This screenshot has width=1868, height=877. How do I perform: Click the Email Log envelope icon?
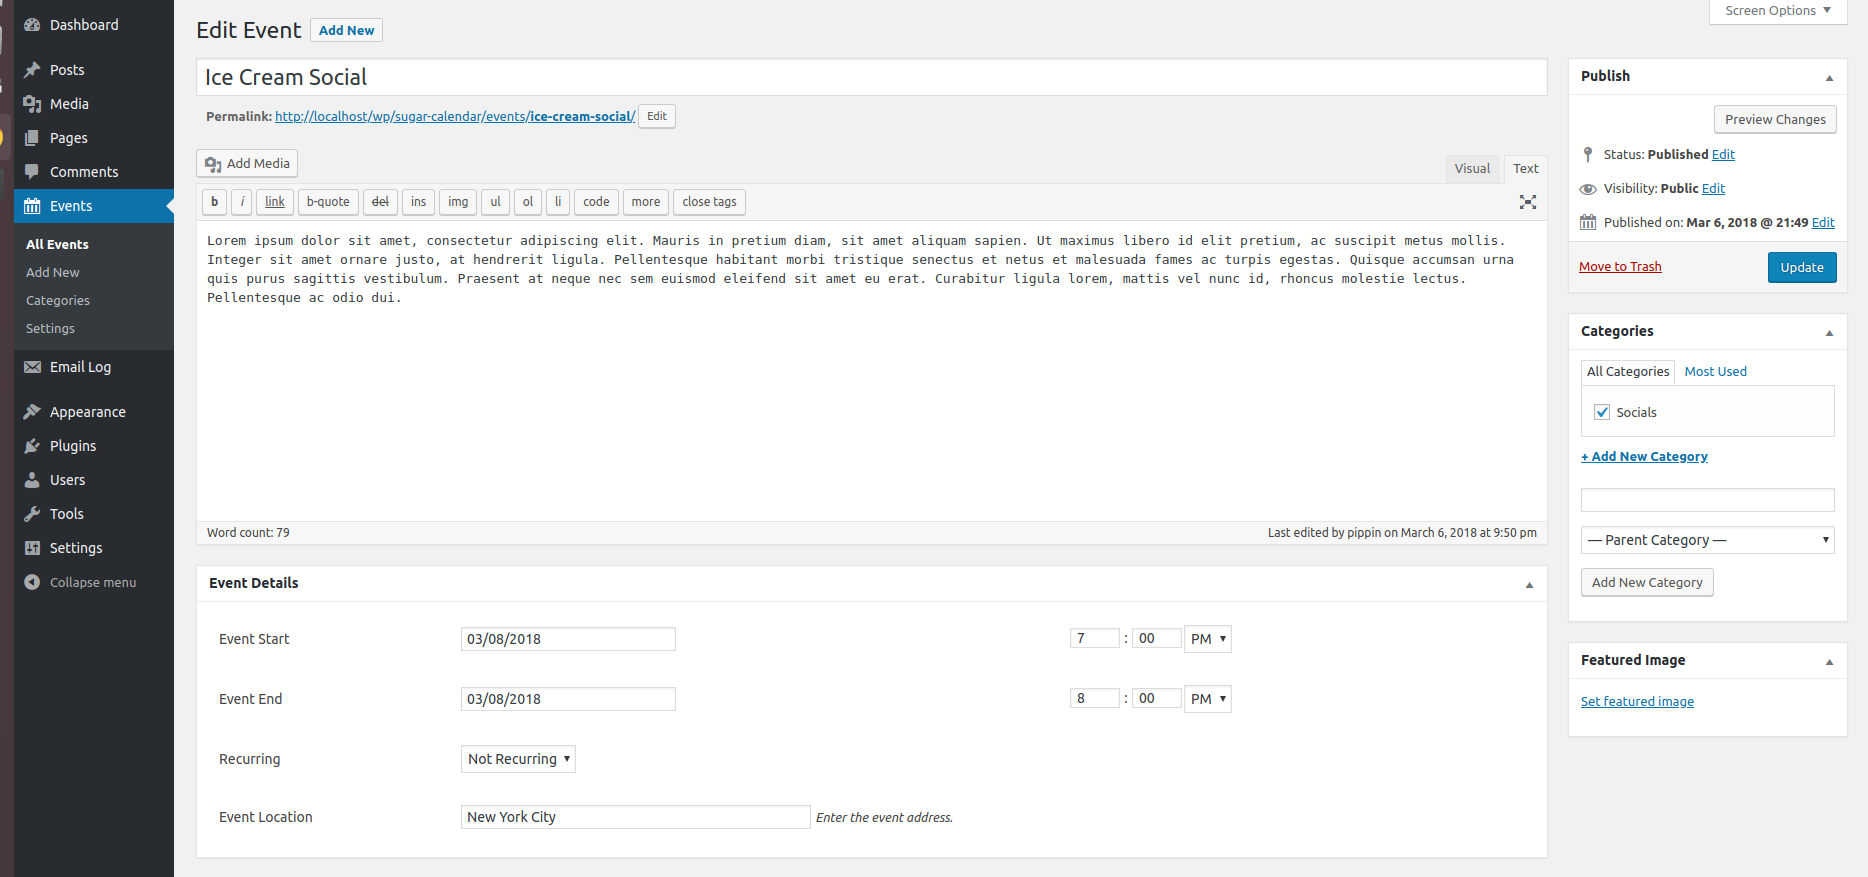(32, 367)
